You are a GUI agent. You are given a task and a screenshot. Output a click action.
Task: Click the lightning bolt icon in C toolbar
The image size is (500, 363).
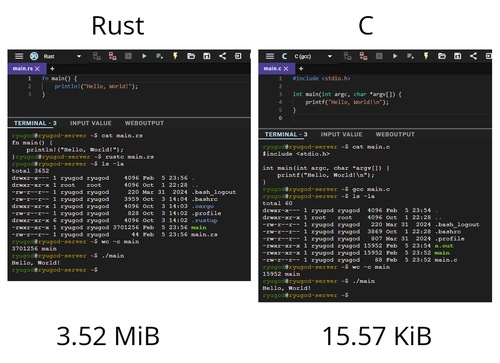point(426,56)
